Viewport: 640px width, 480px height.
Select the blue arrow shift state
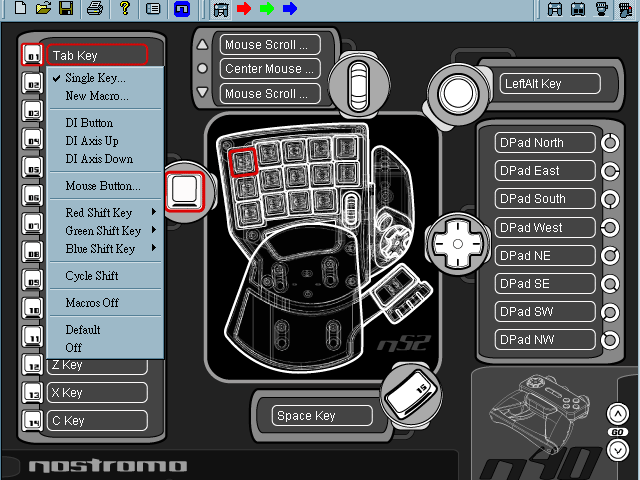pos(289,9)
